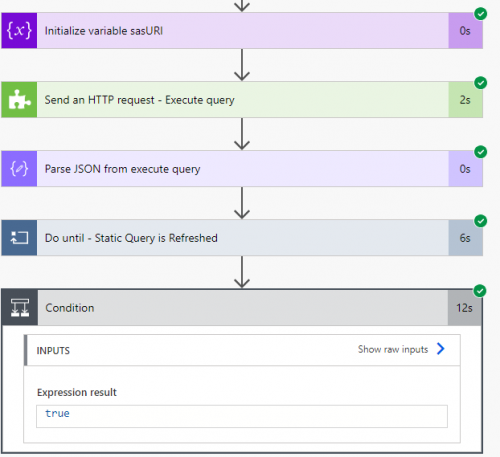The width and height of the screenshot is (500, 457).
Task: Select the Expression result field showing true
Action: pyautogui.click(x=242, y=416)
